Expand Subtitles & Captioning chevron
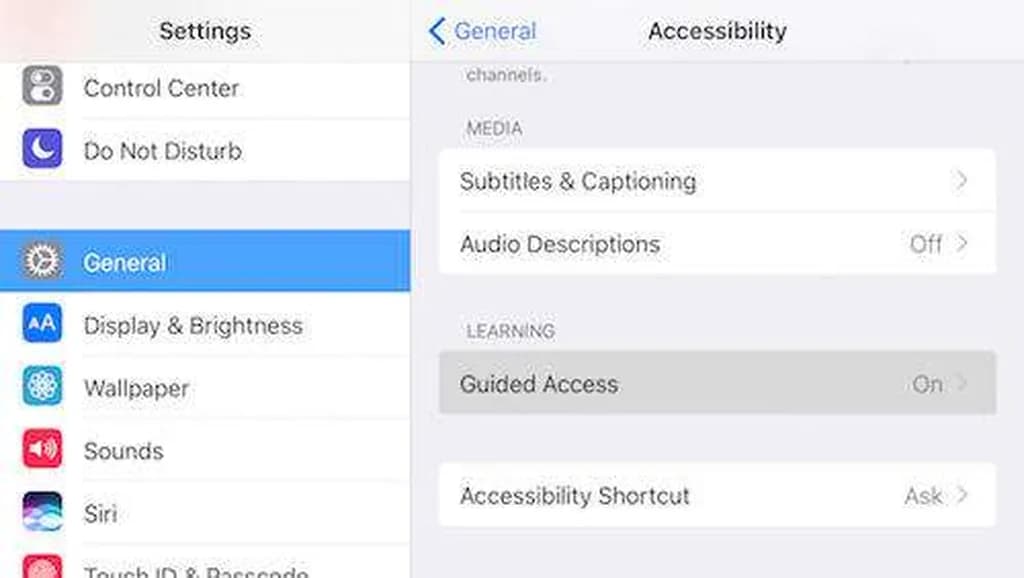The image size is (1024, 578). point(962,181)
